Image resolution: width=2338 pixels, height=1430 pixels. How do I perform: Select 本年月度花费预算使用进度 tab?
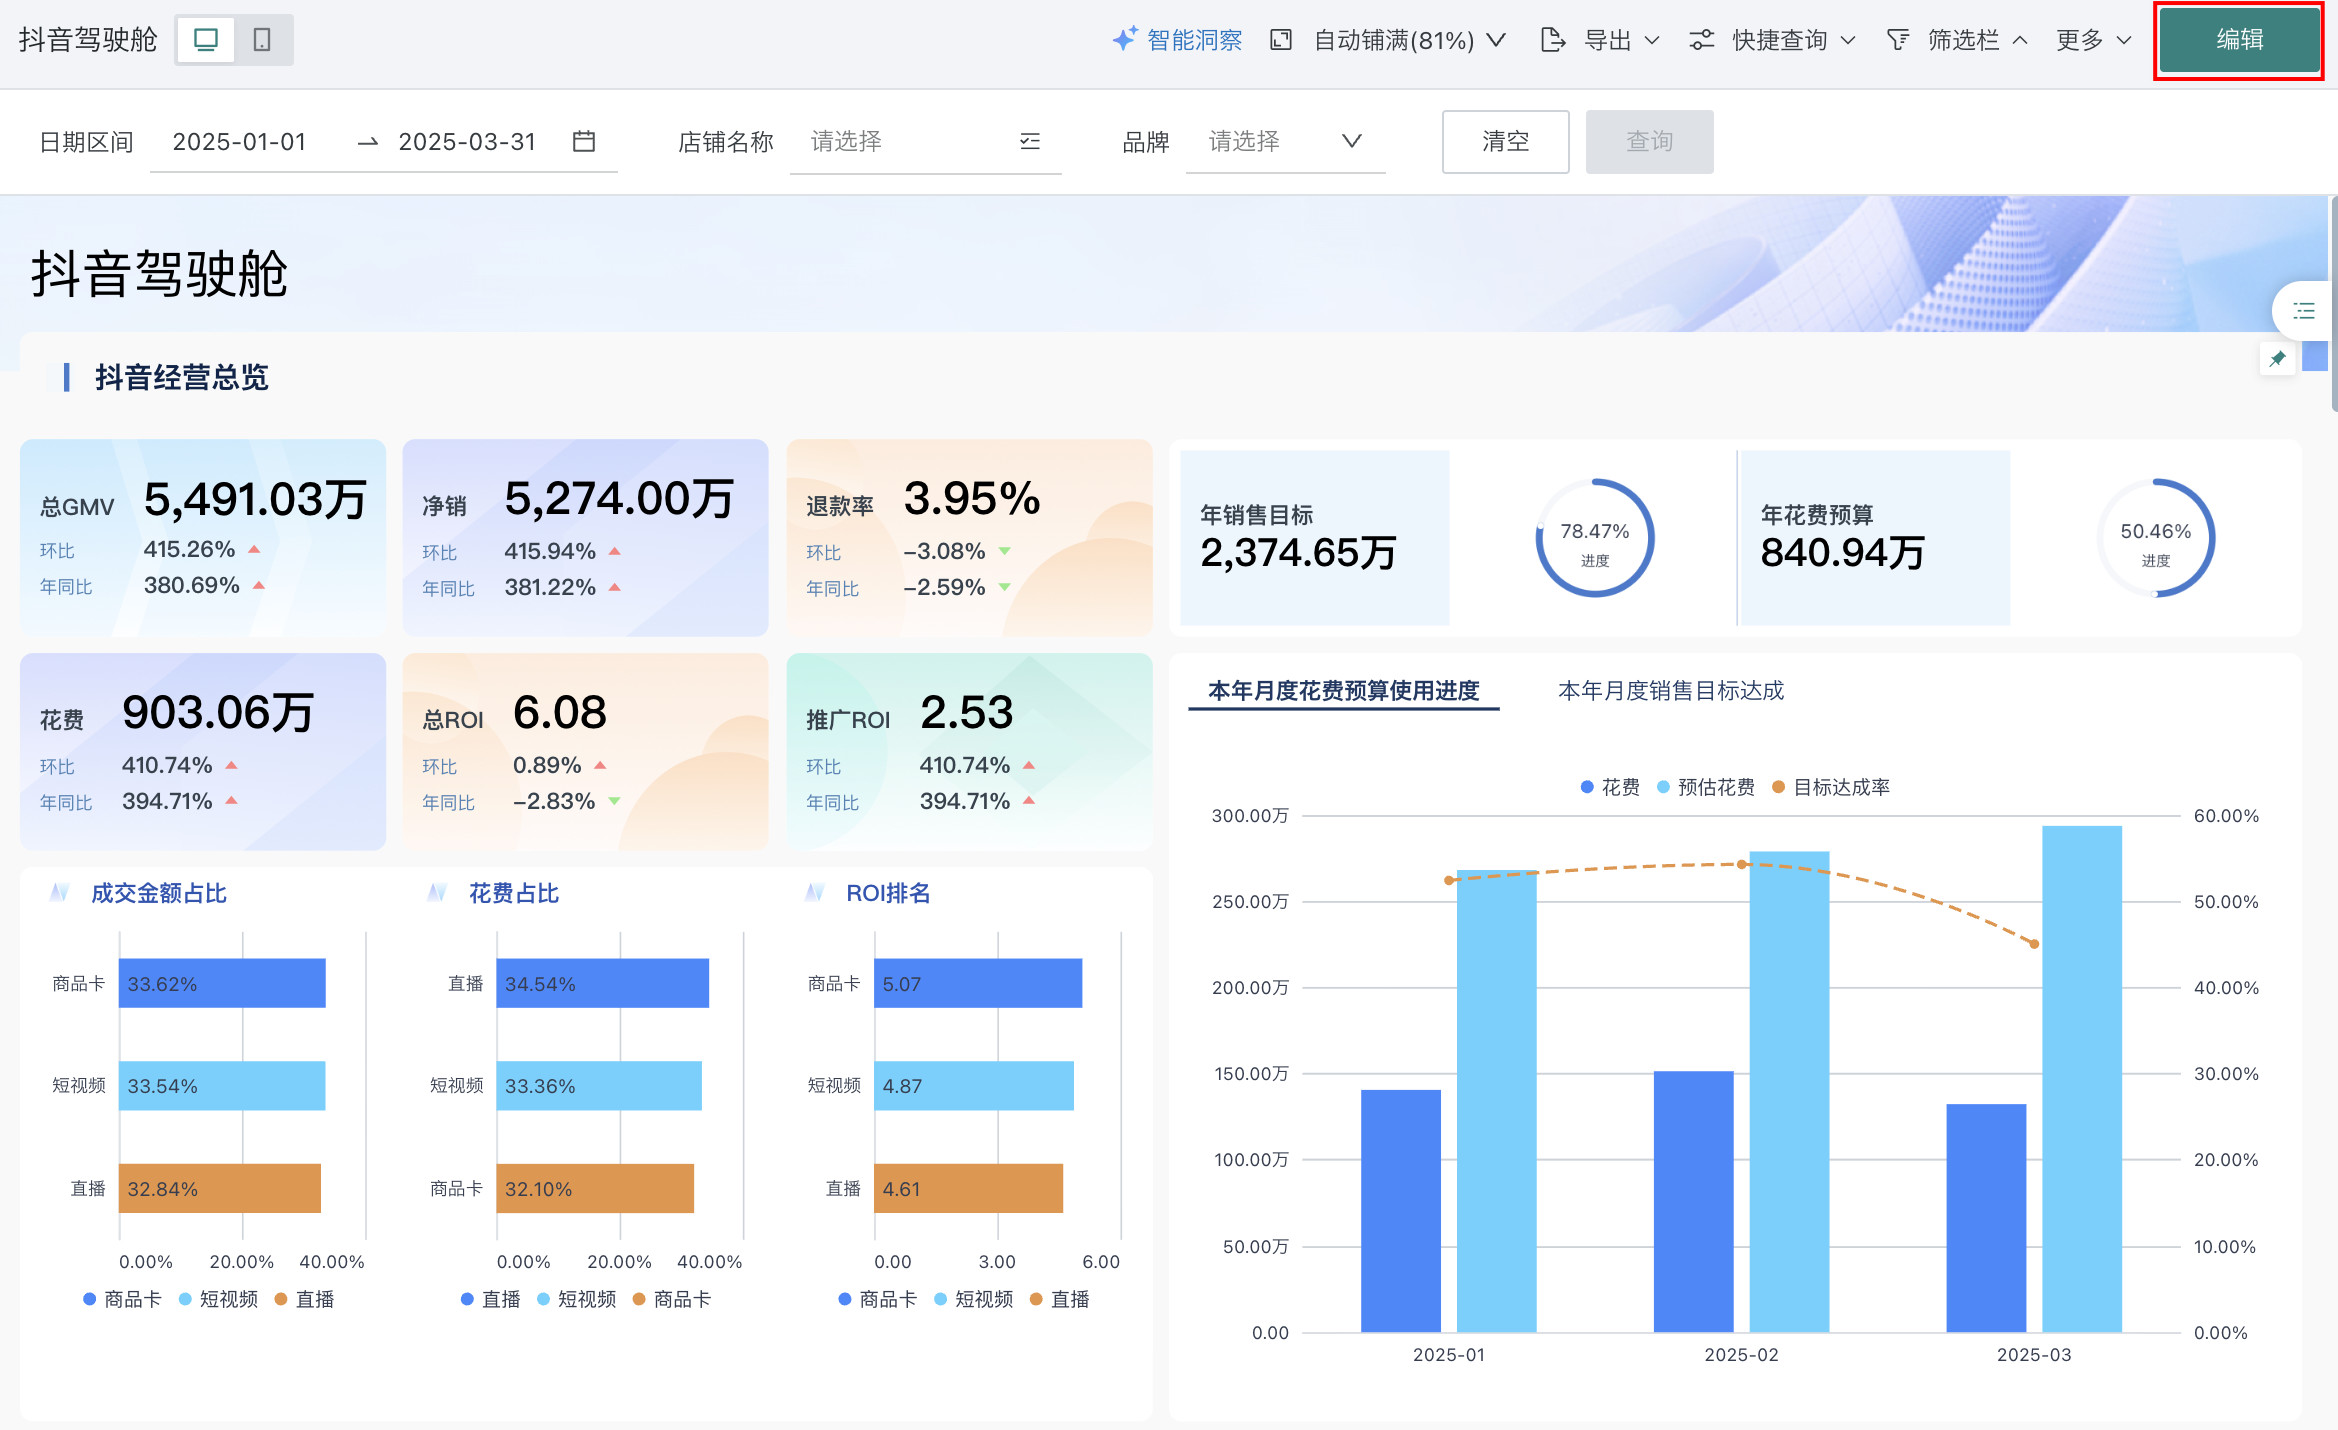(x=1343, y=690)
